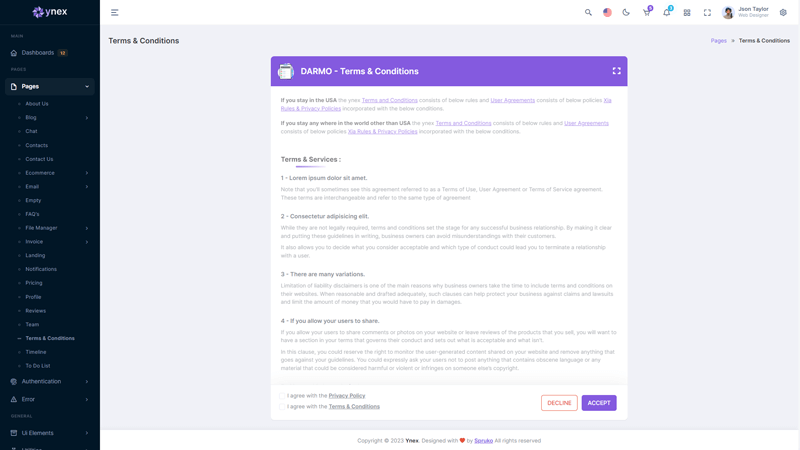Expand the card fullscreen icon
Screen dimensions: 800x450
click(616, 71)
